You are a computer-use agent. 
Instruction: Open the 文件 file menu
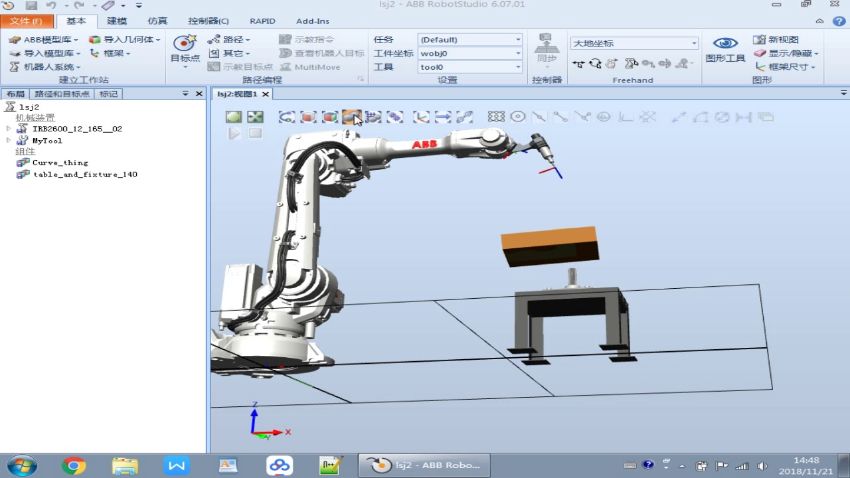27,21
